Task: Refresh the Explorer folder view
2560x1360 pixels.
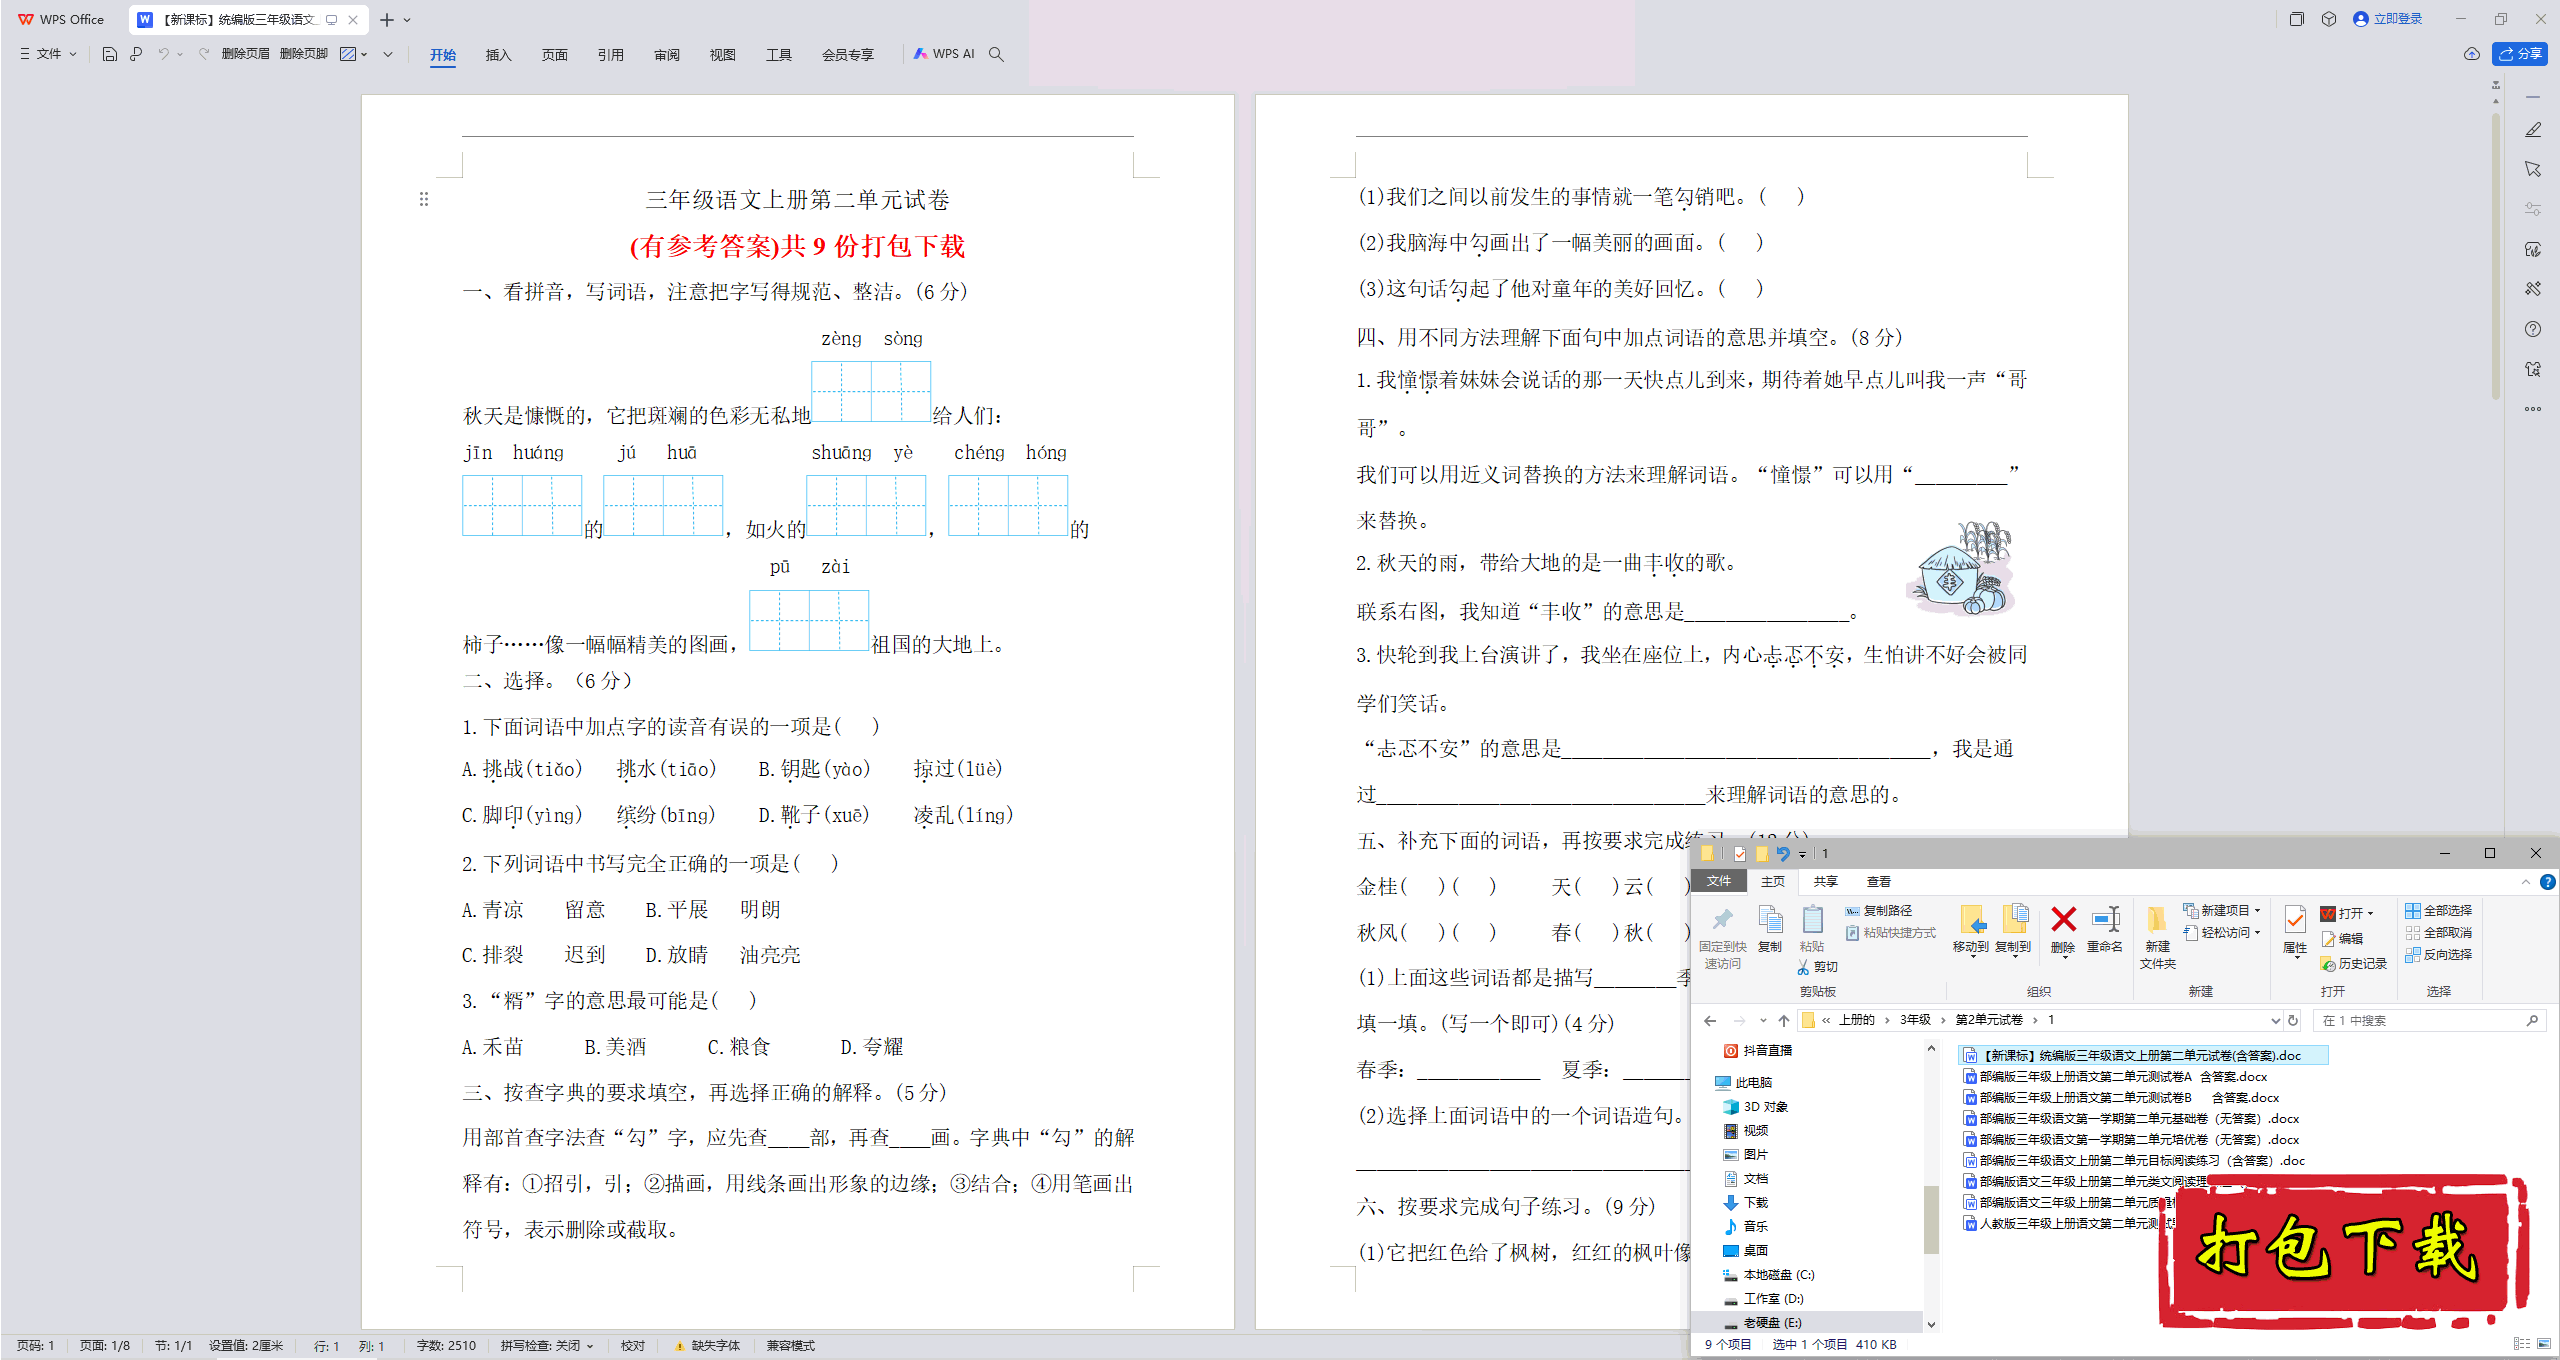Action: tap(2293, 1021)
